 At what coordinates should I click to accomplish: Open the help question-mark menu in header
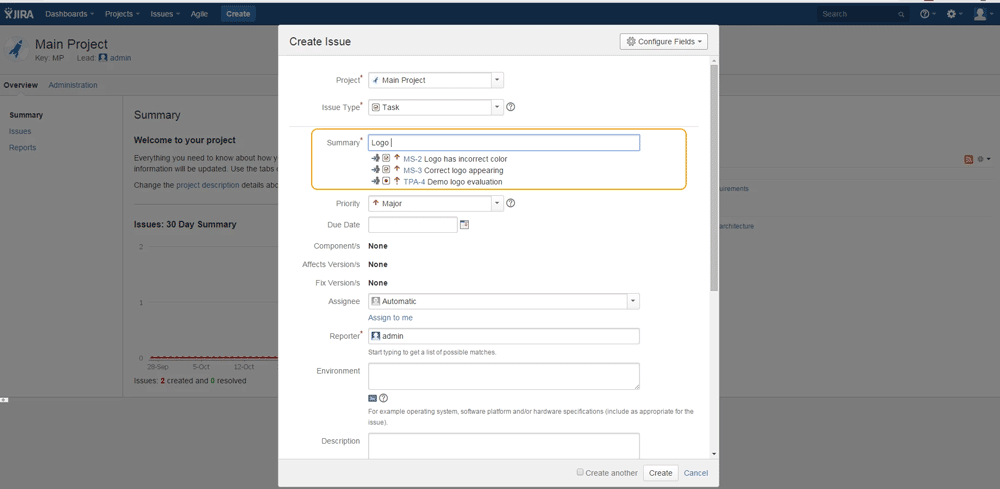click(x=927, y=13)
